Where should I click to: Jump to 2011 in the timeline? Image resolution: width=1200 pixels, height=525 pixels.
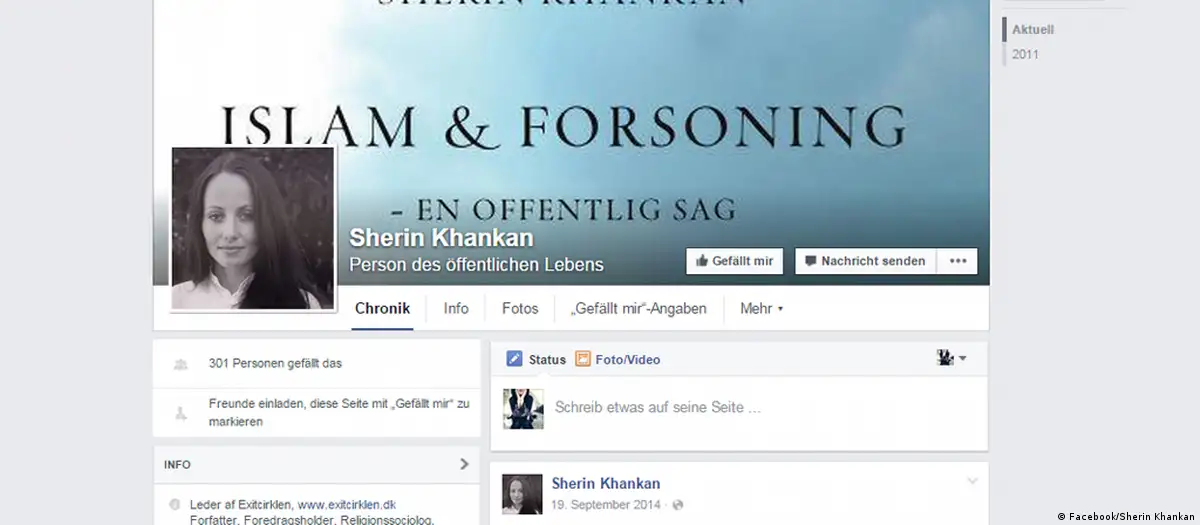[x=1025, y=54]
